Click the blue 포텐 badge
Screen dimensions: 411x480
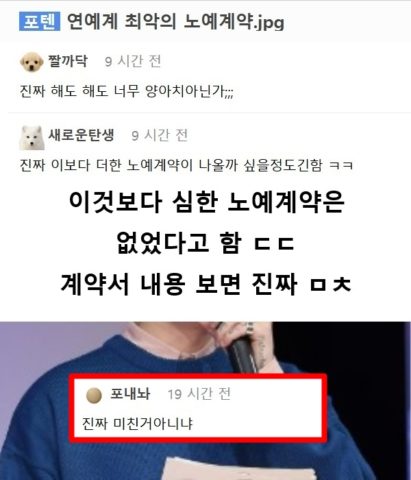39,21
